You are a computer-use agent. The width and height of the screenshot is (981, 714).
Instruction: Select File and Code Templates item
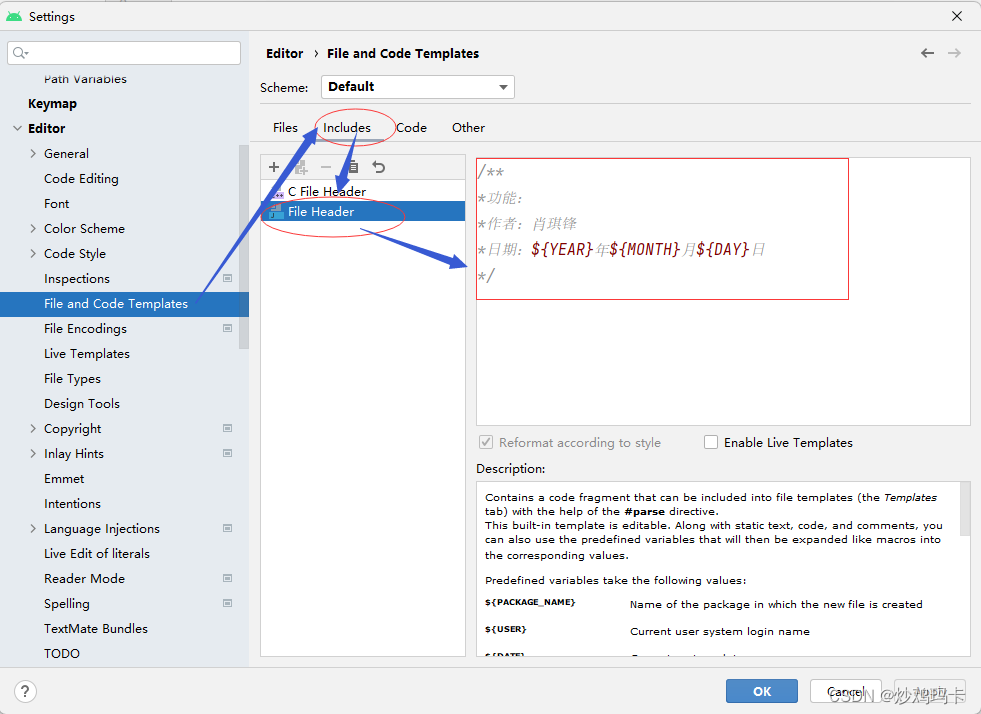[x=125, y=304]
